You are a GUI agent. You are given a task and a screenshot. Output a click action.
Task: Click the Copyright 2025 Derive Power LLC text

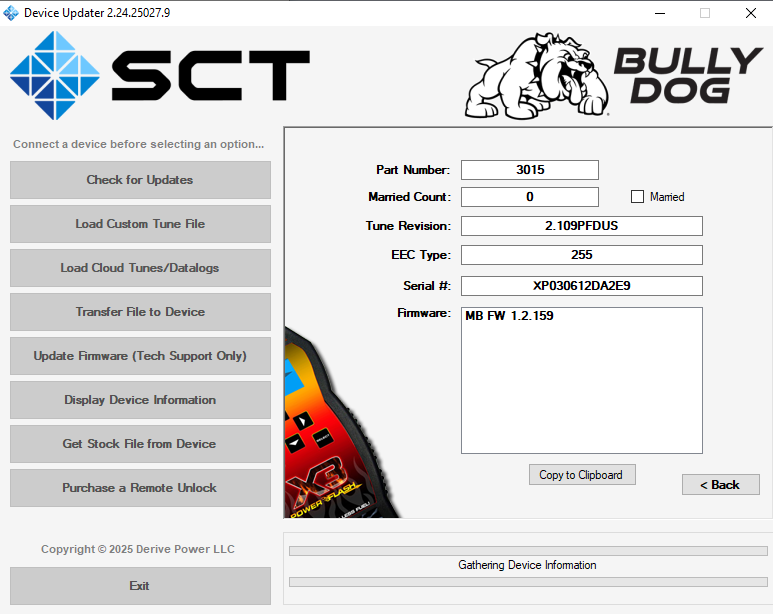tap(138, 549)
